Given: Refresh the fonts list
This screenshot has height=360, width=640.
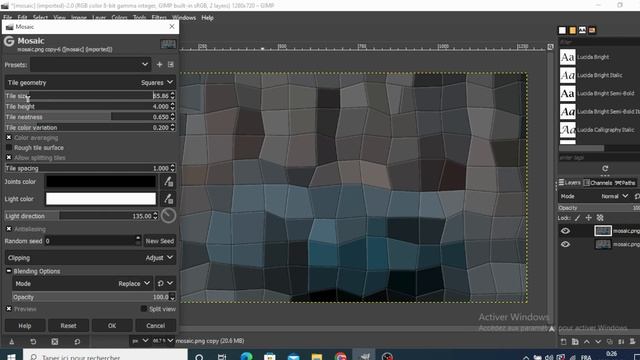Looking at the screenshot, I should pyautogui.click(x=605, y=168).
